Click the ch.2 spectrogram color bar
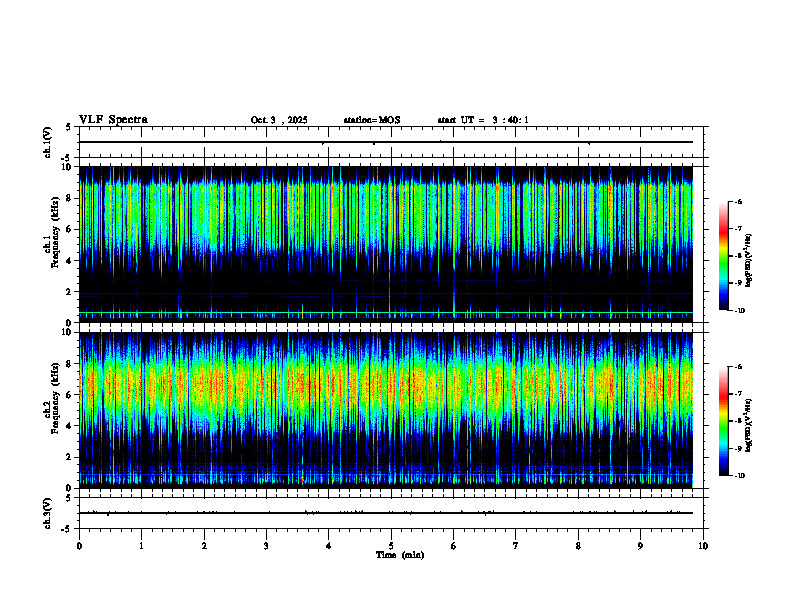 pyautogui.click(x=723, y=421)
